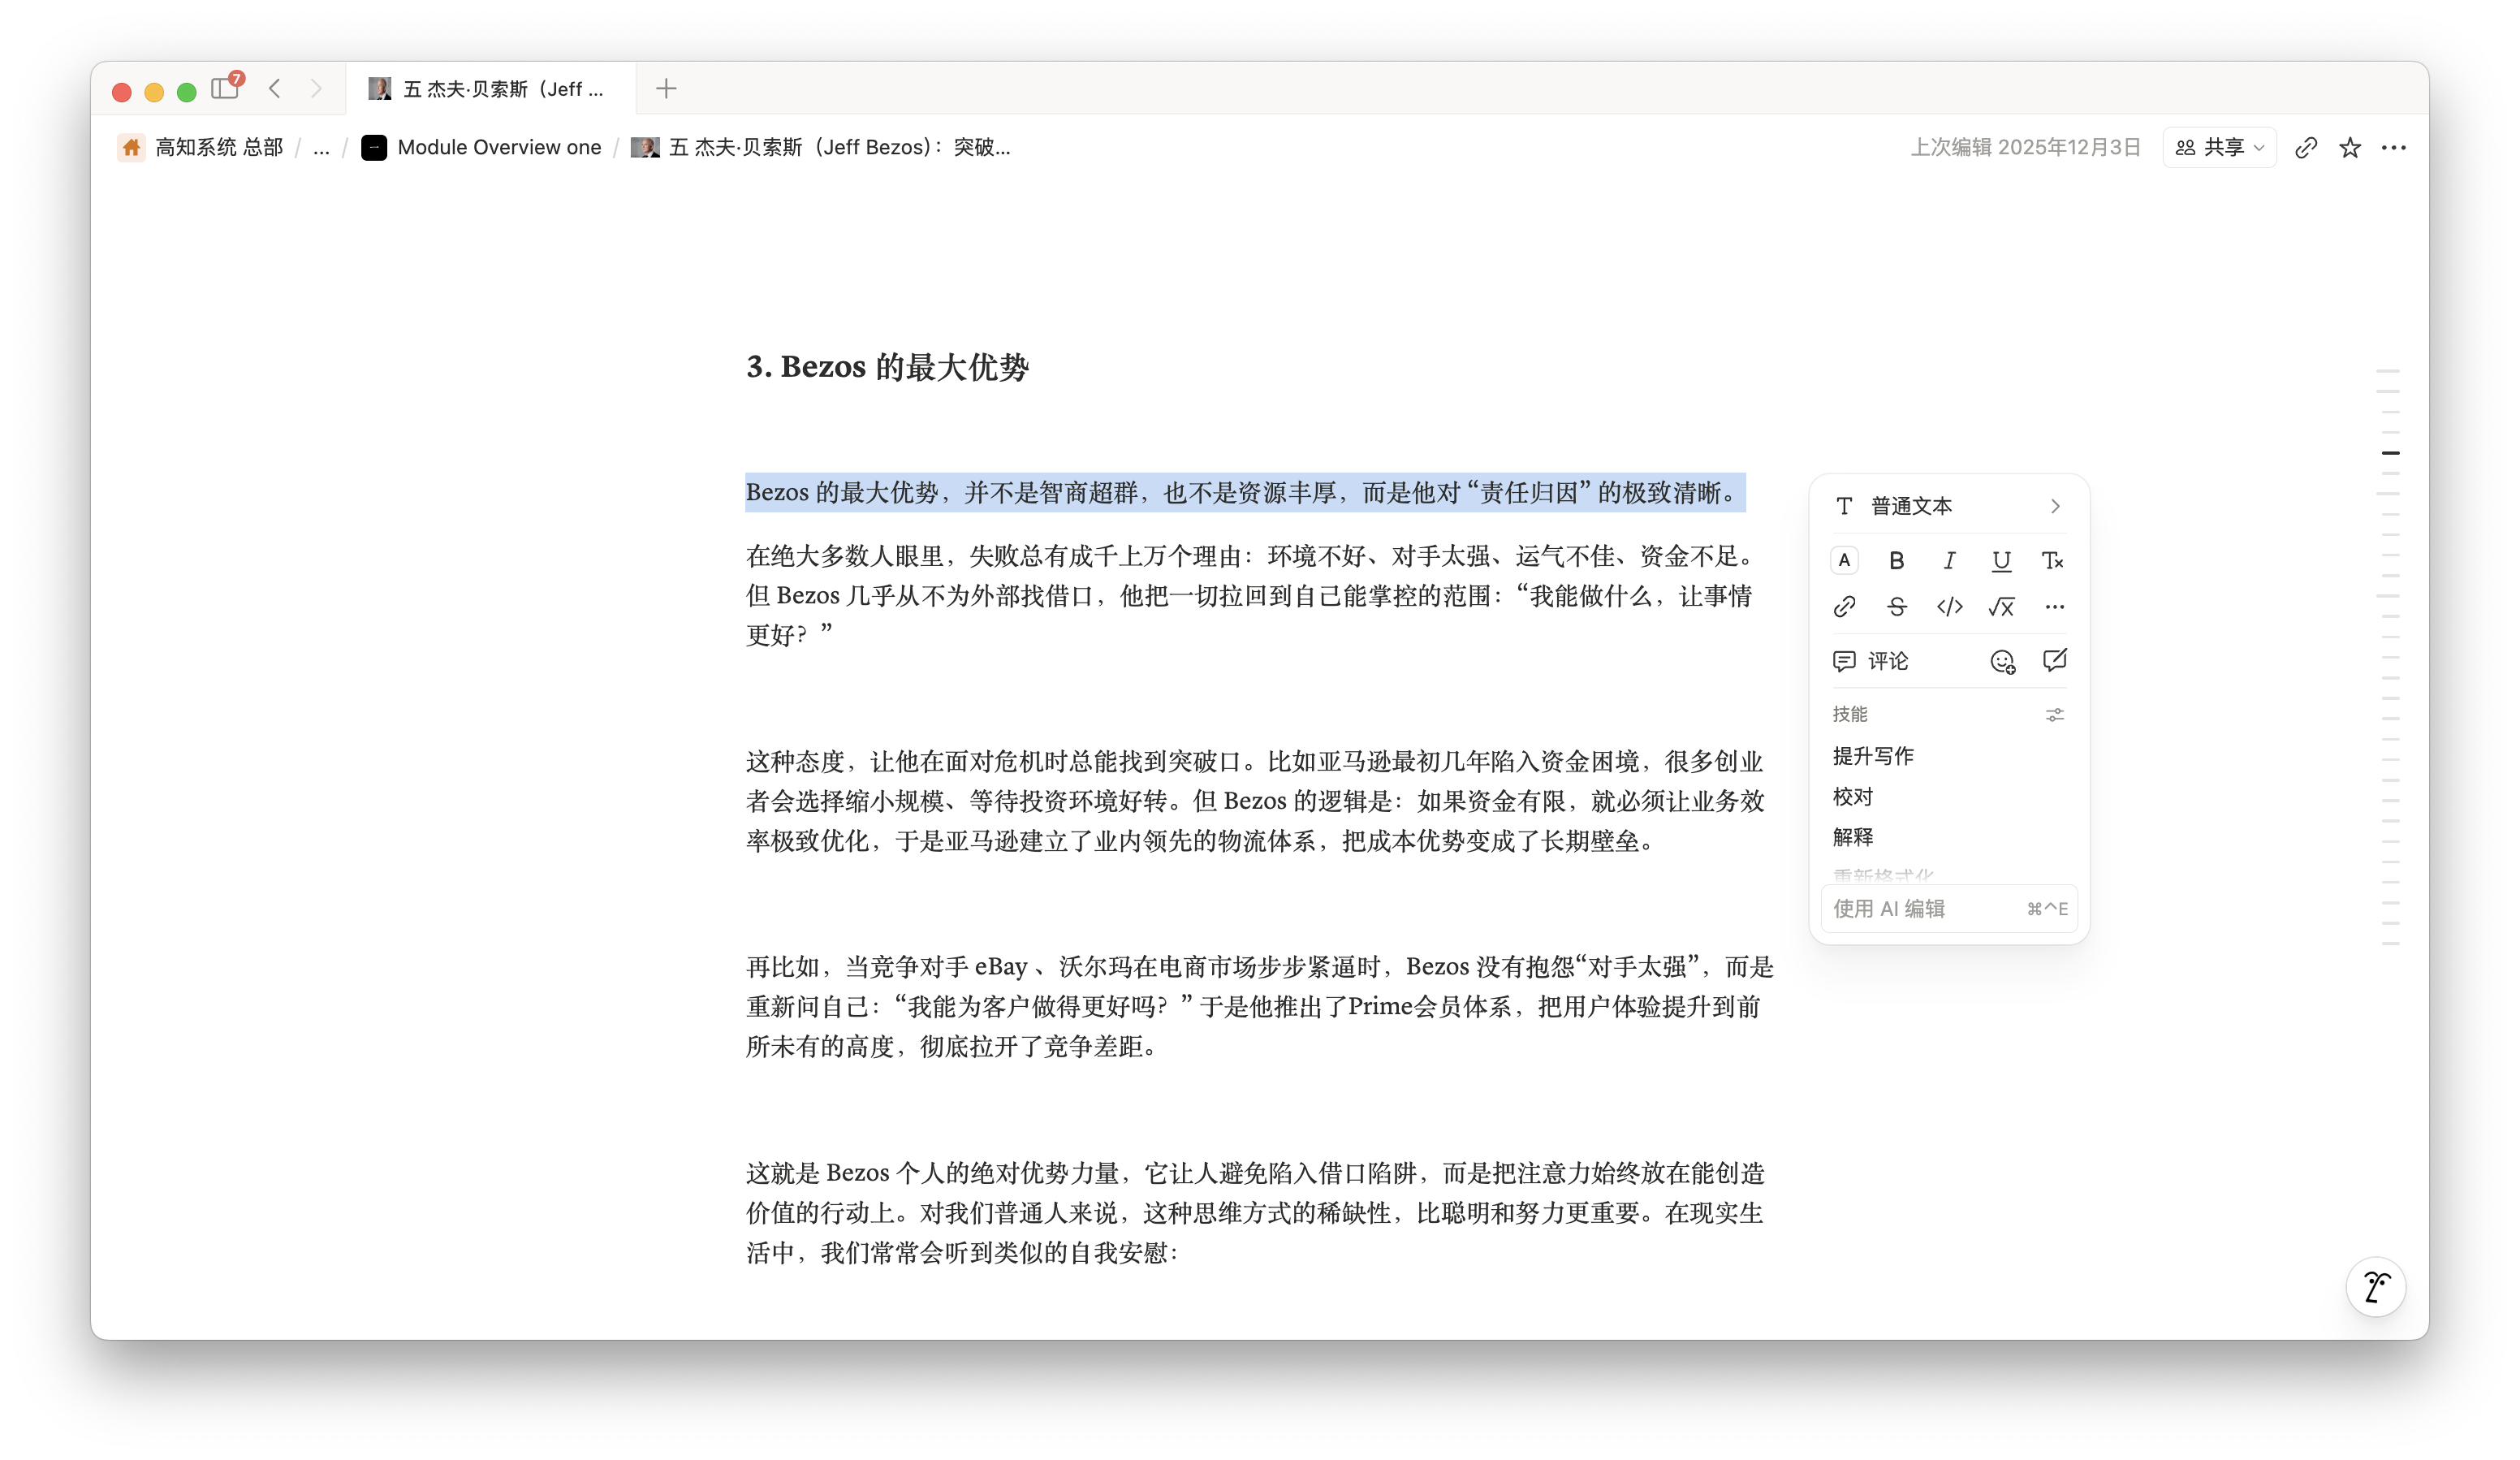Add an emoji reaction to selection
Viewport: 2520px width, 1460px height.
(x=2002, y=661)
